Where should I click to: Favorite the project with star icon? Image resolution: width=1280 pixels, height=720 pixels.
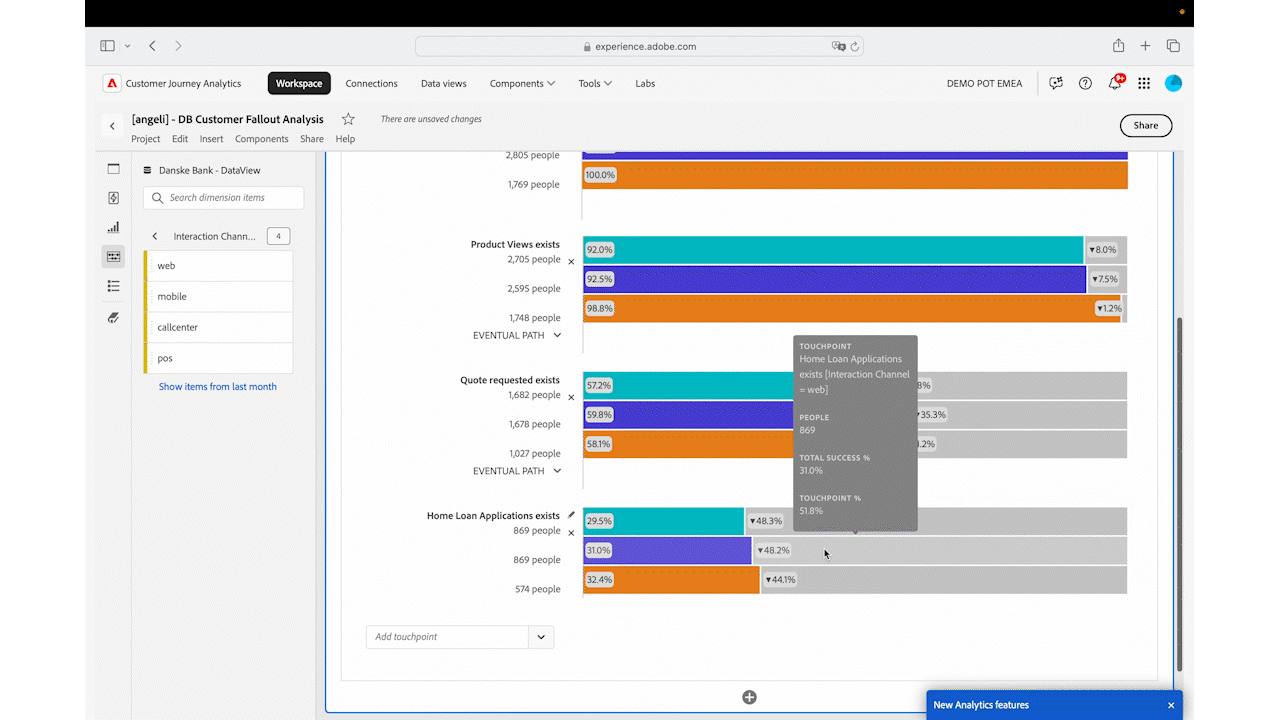point(348,119)
